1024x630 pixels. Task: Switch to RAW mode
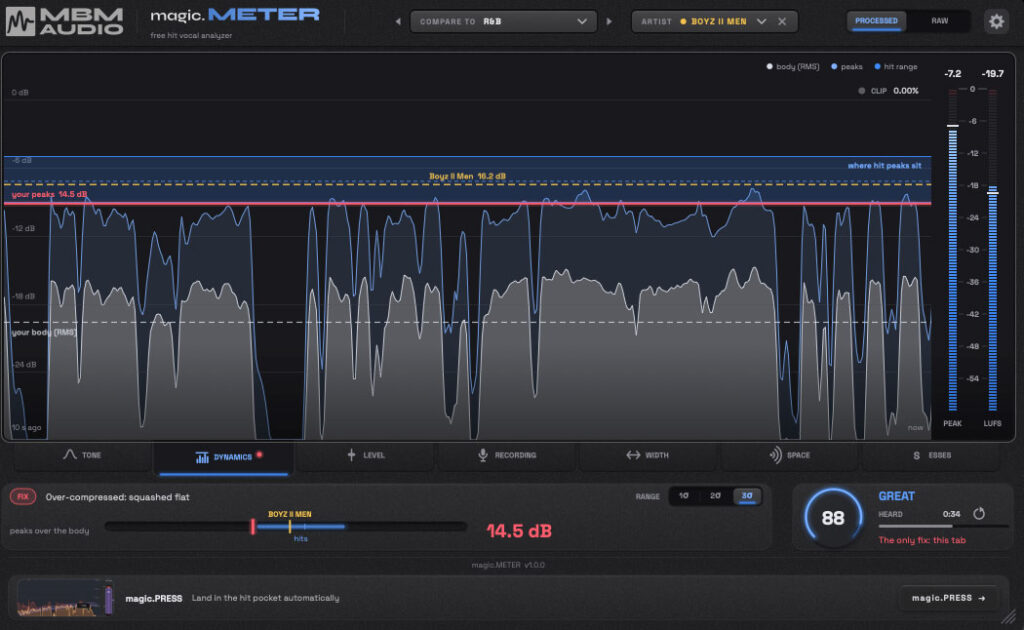[939, 21]
